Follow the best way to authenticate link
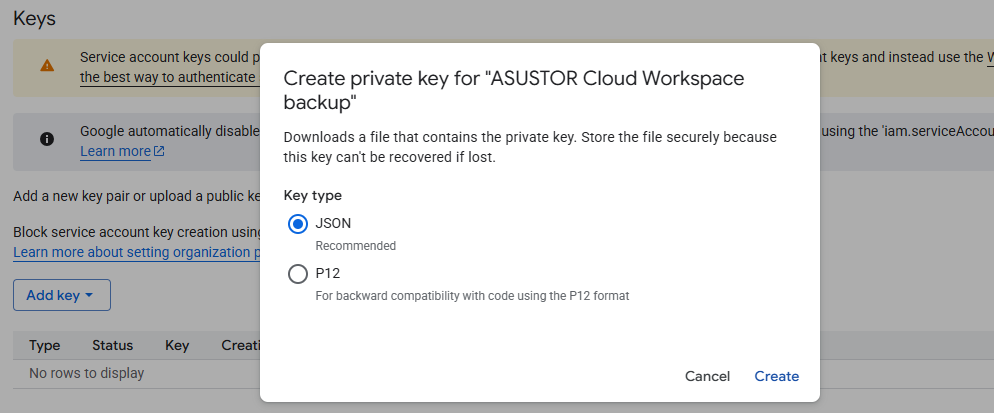 pos(170,77)
